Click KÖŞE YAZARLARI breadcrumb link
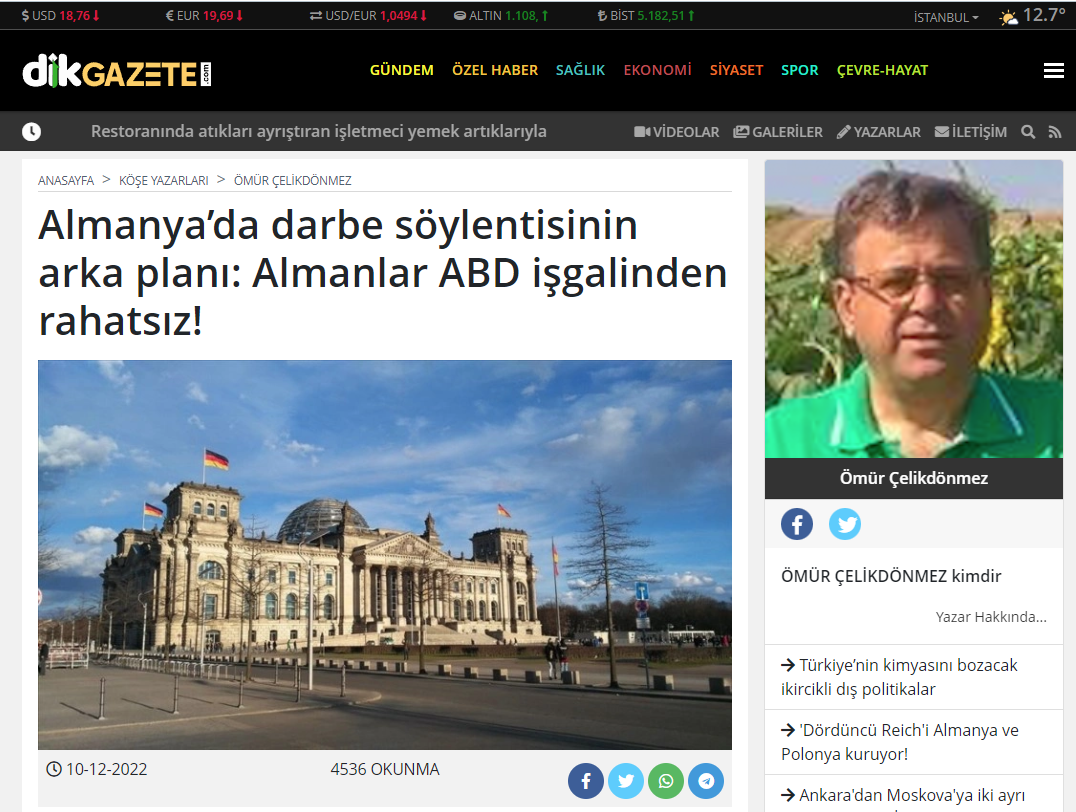 164,181
